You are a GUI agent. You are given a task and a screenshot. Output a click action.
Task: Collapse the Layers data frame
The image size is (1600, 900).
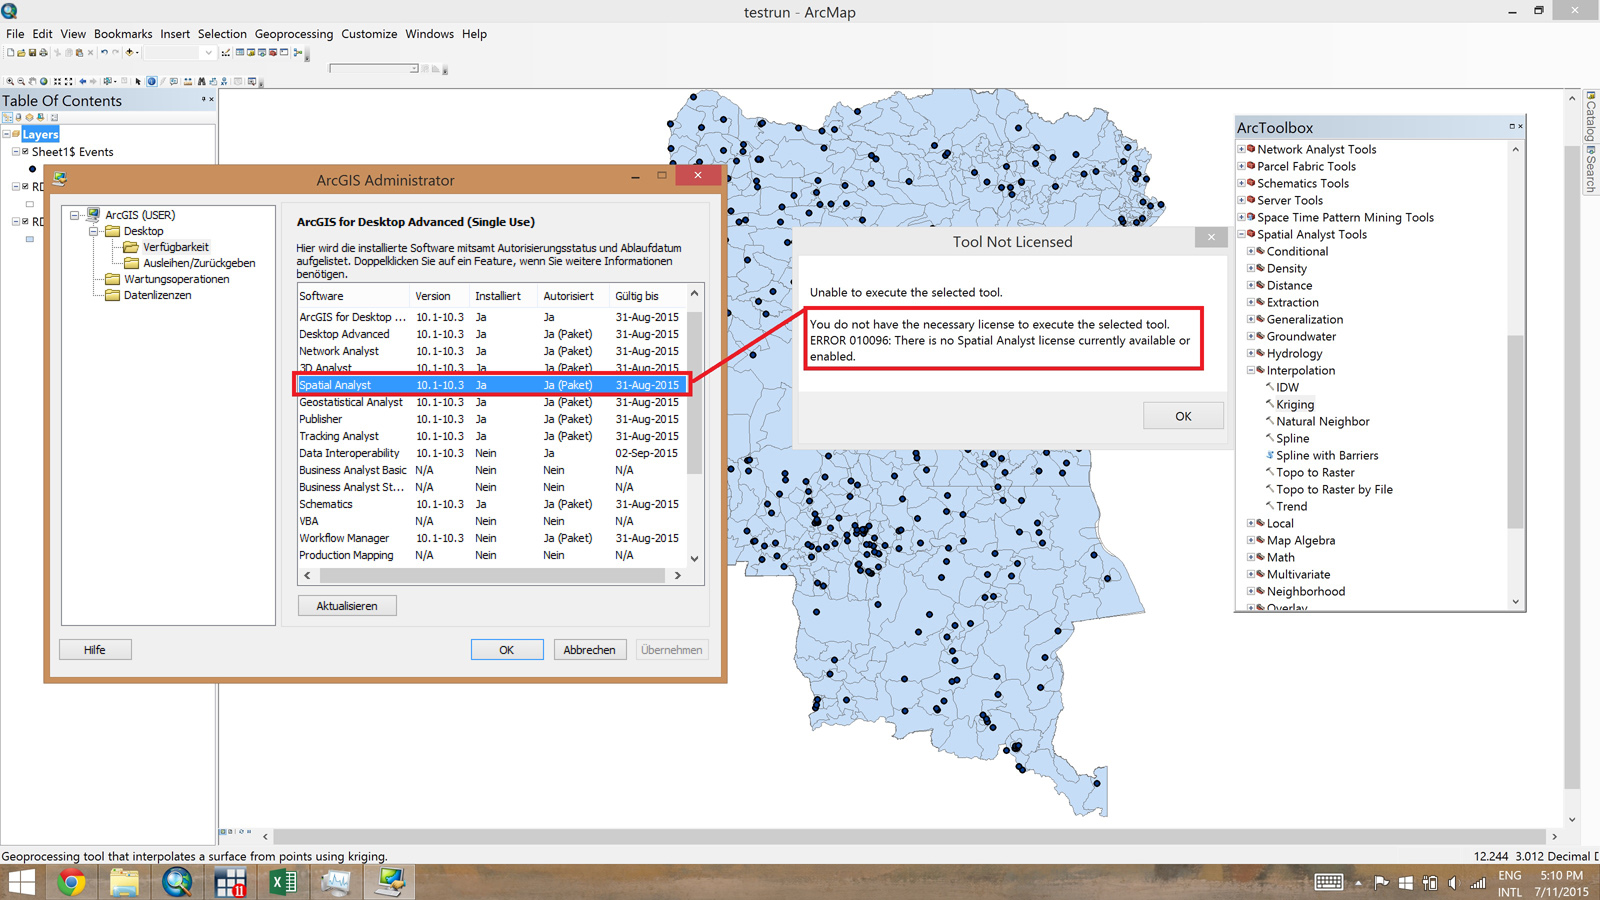[x=6, y=134]
